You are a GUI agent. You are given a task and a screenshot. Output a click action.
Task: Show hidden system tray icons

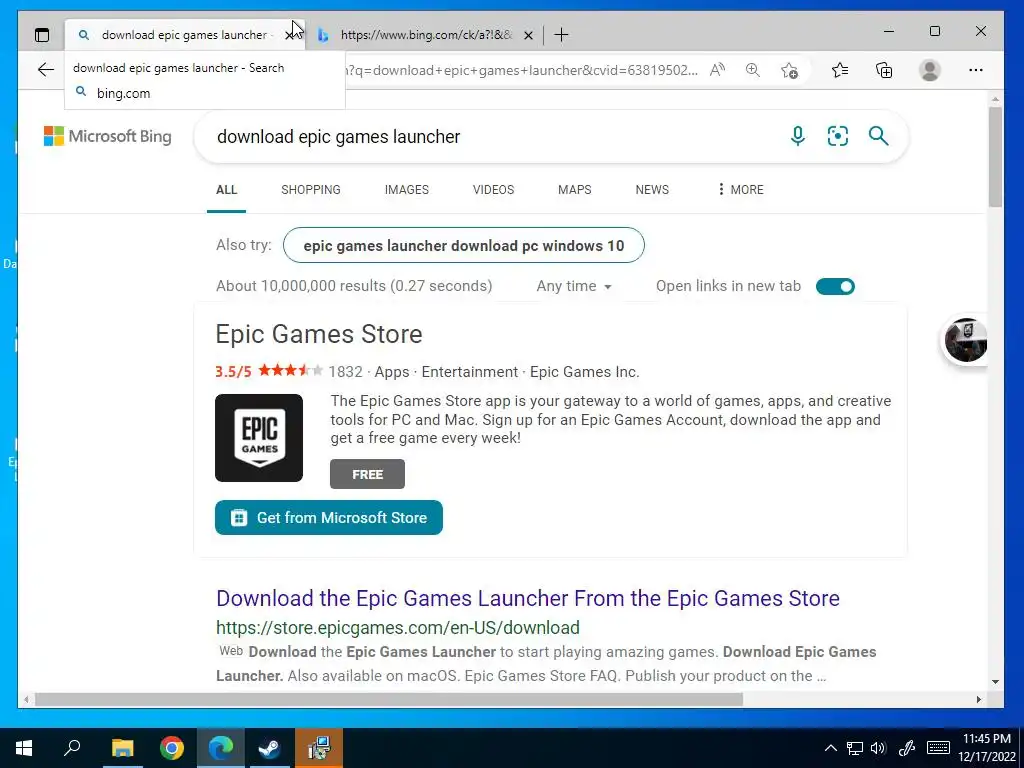coord(830,748)
